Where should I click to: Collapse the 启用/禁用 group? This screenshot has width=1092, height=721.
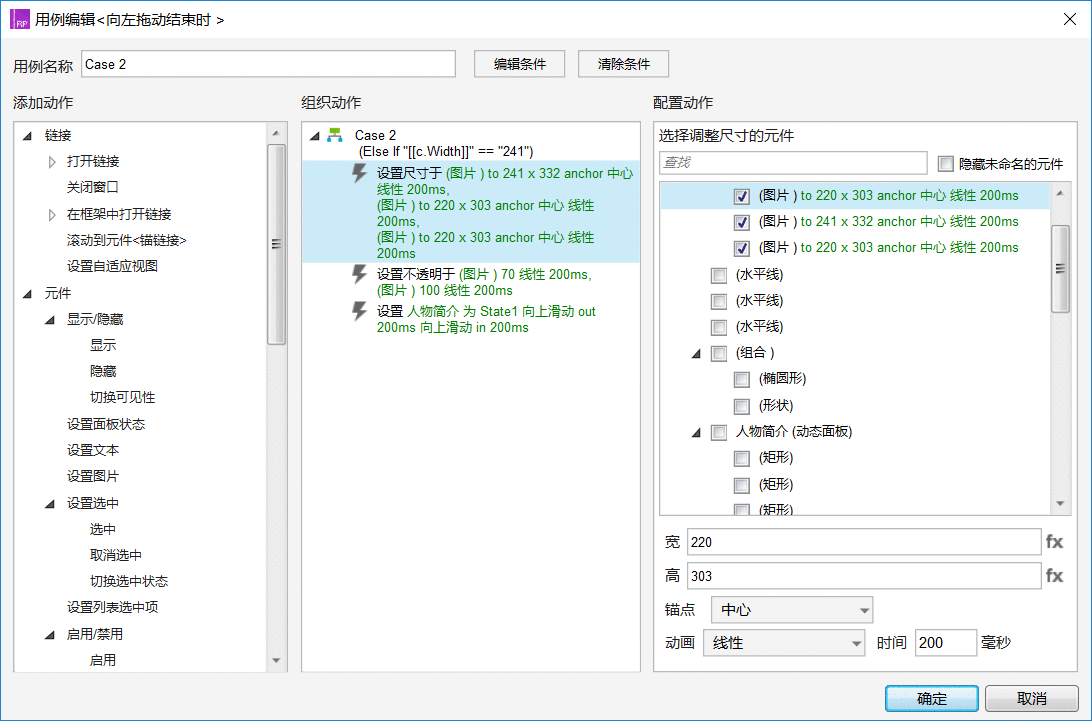pyautogui.click(x=50, y=635)
